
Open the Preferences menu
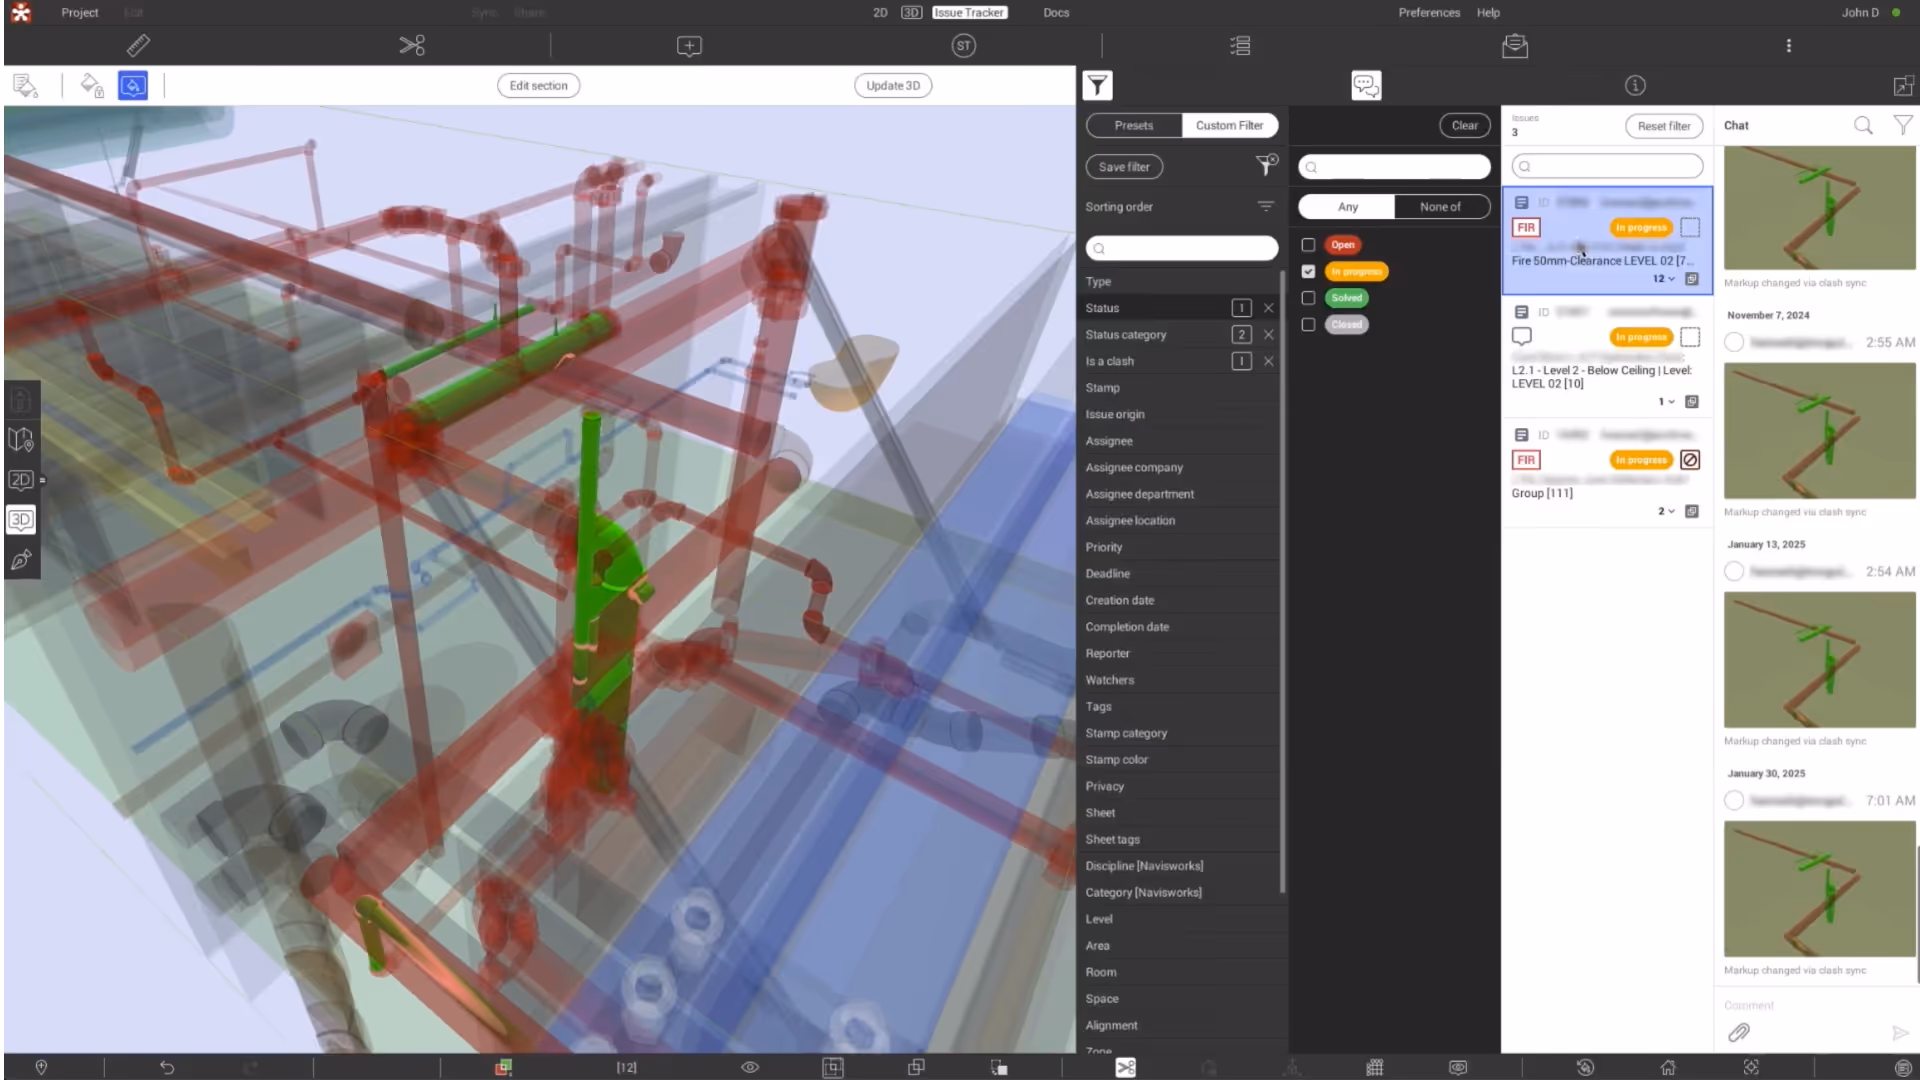tap(1428, 13)
